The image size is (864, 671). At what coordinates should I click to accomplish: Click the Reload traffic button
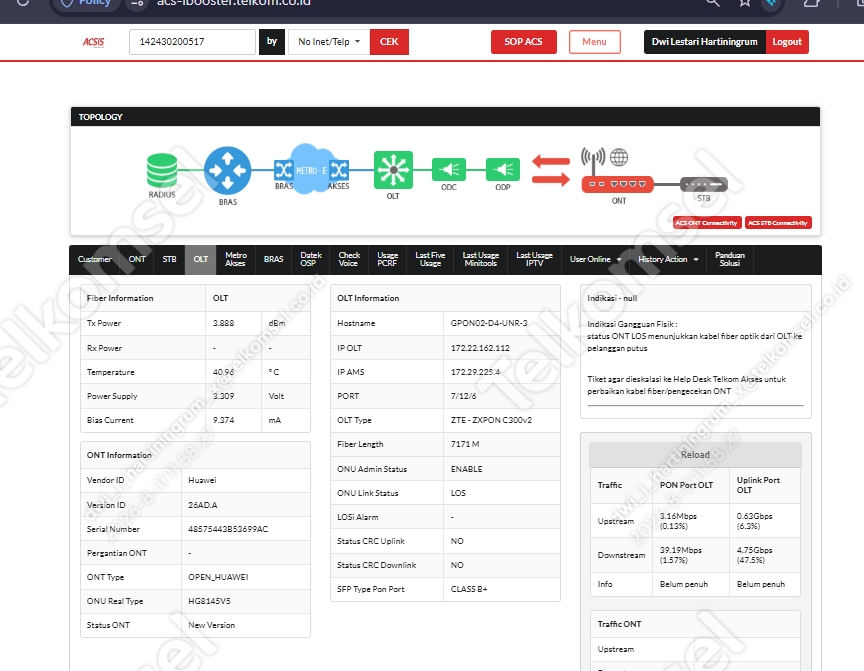pyautogui.click(x=695, y=455)
